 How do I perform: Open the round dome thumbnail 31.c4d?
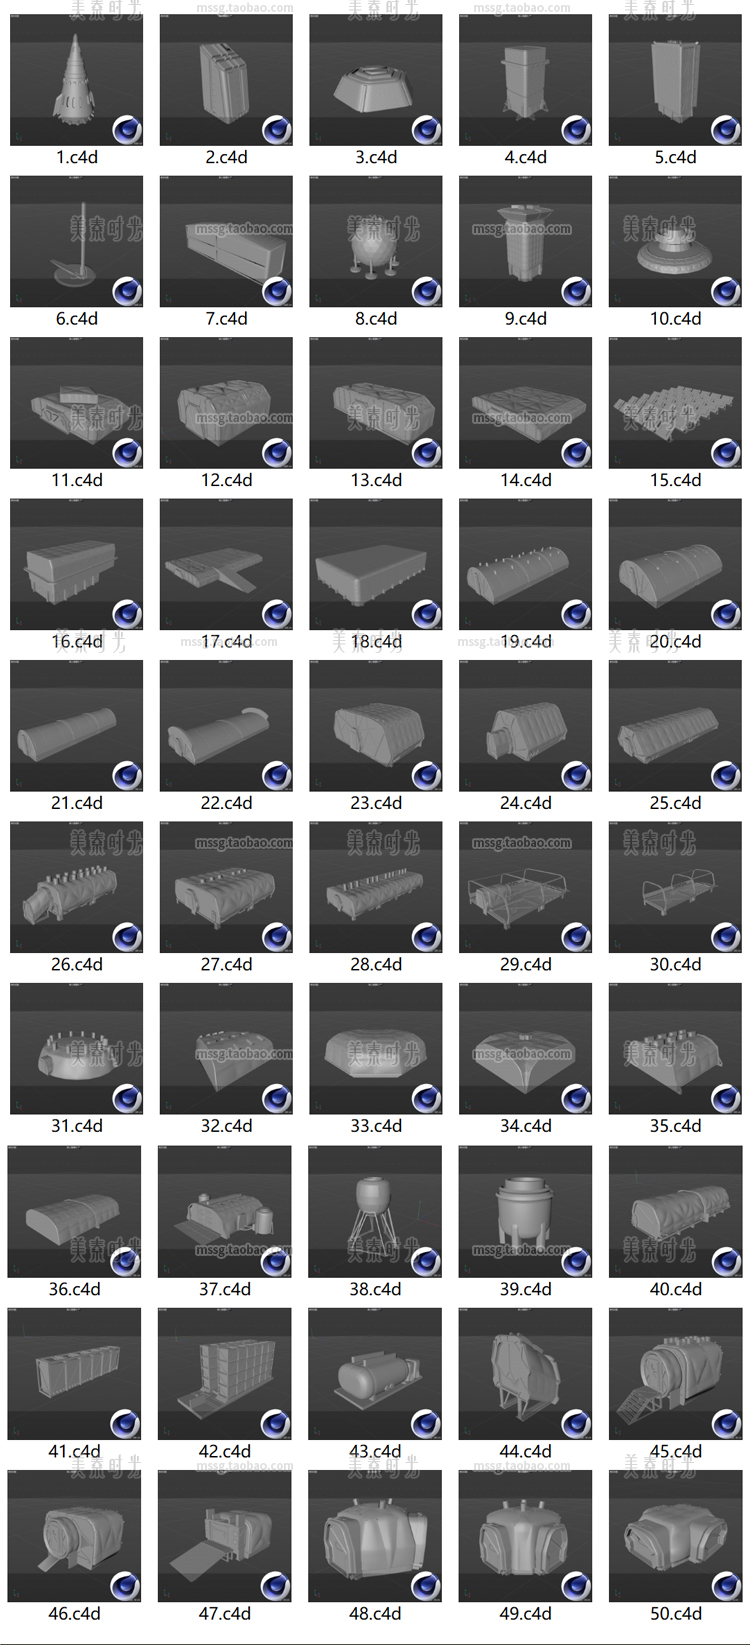(76, 1048)
